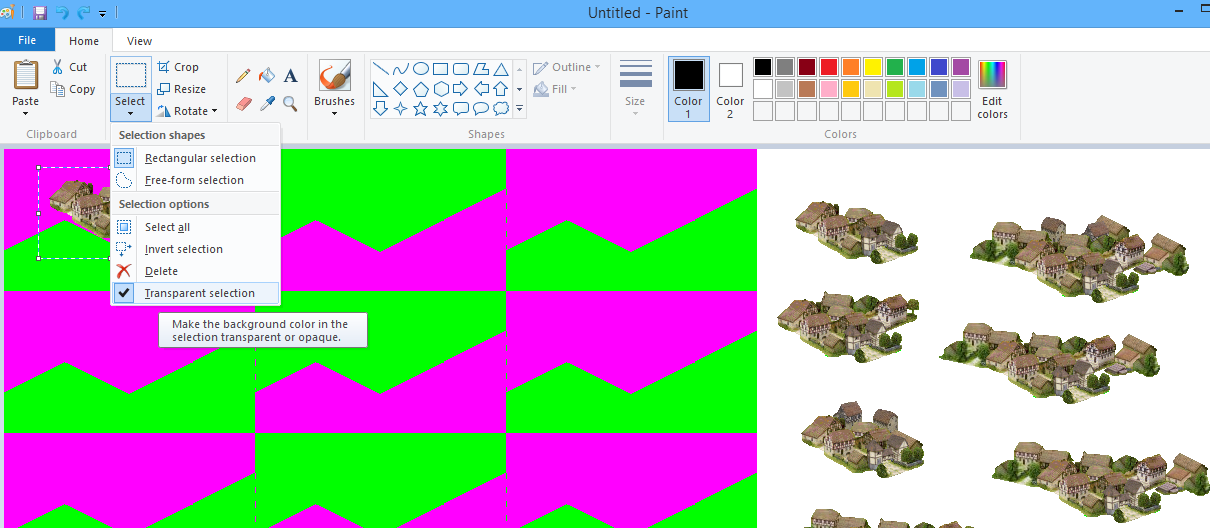Open the File tab
The width and height of the screenshot is (1210, 528).
27,40
